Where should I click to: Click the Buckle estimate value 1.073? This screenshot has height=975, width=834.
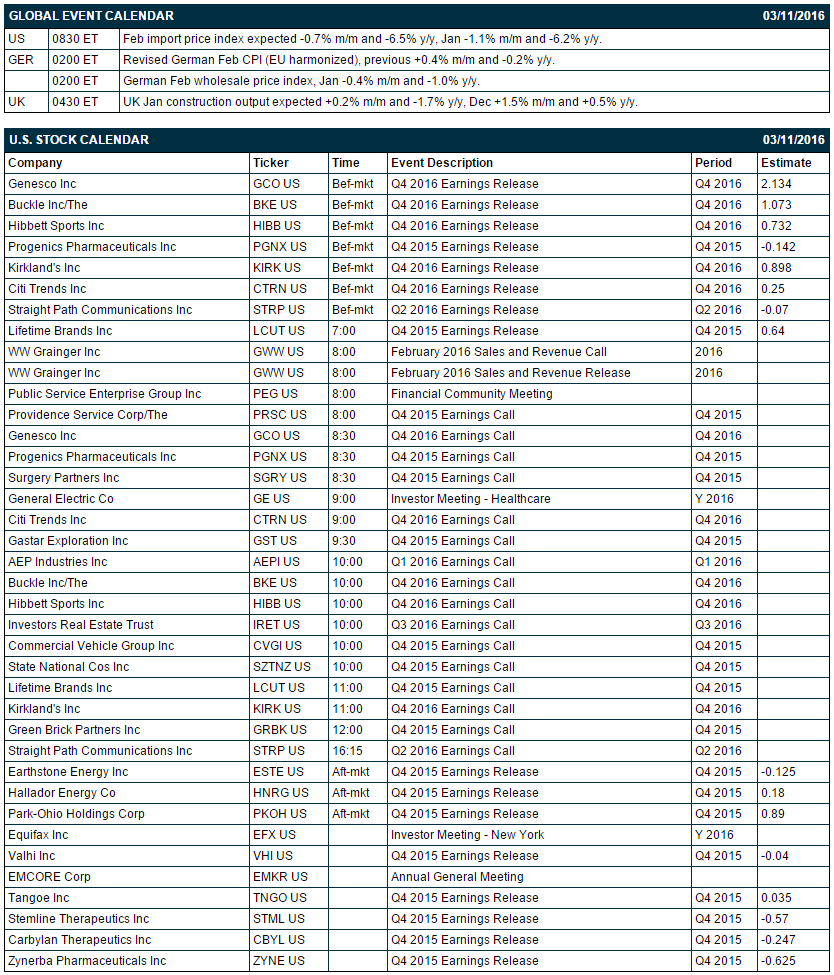(x=776, y=205)
